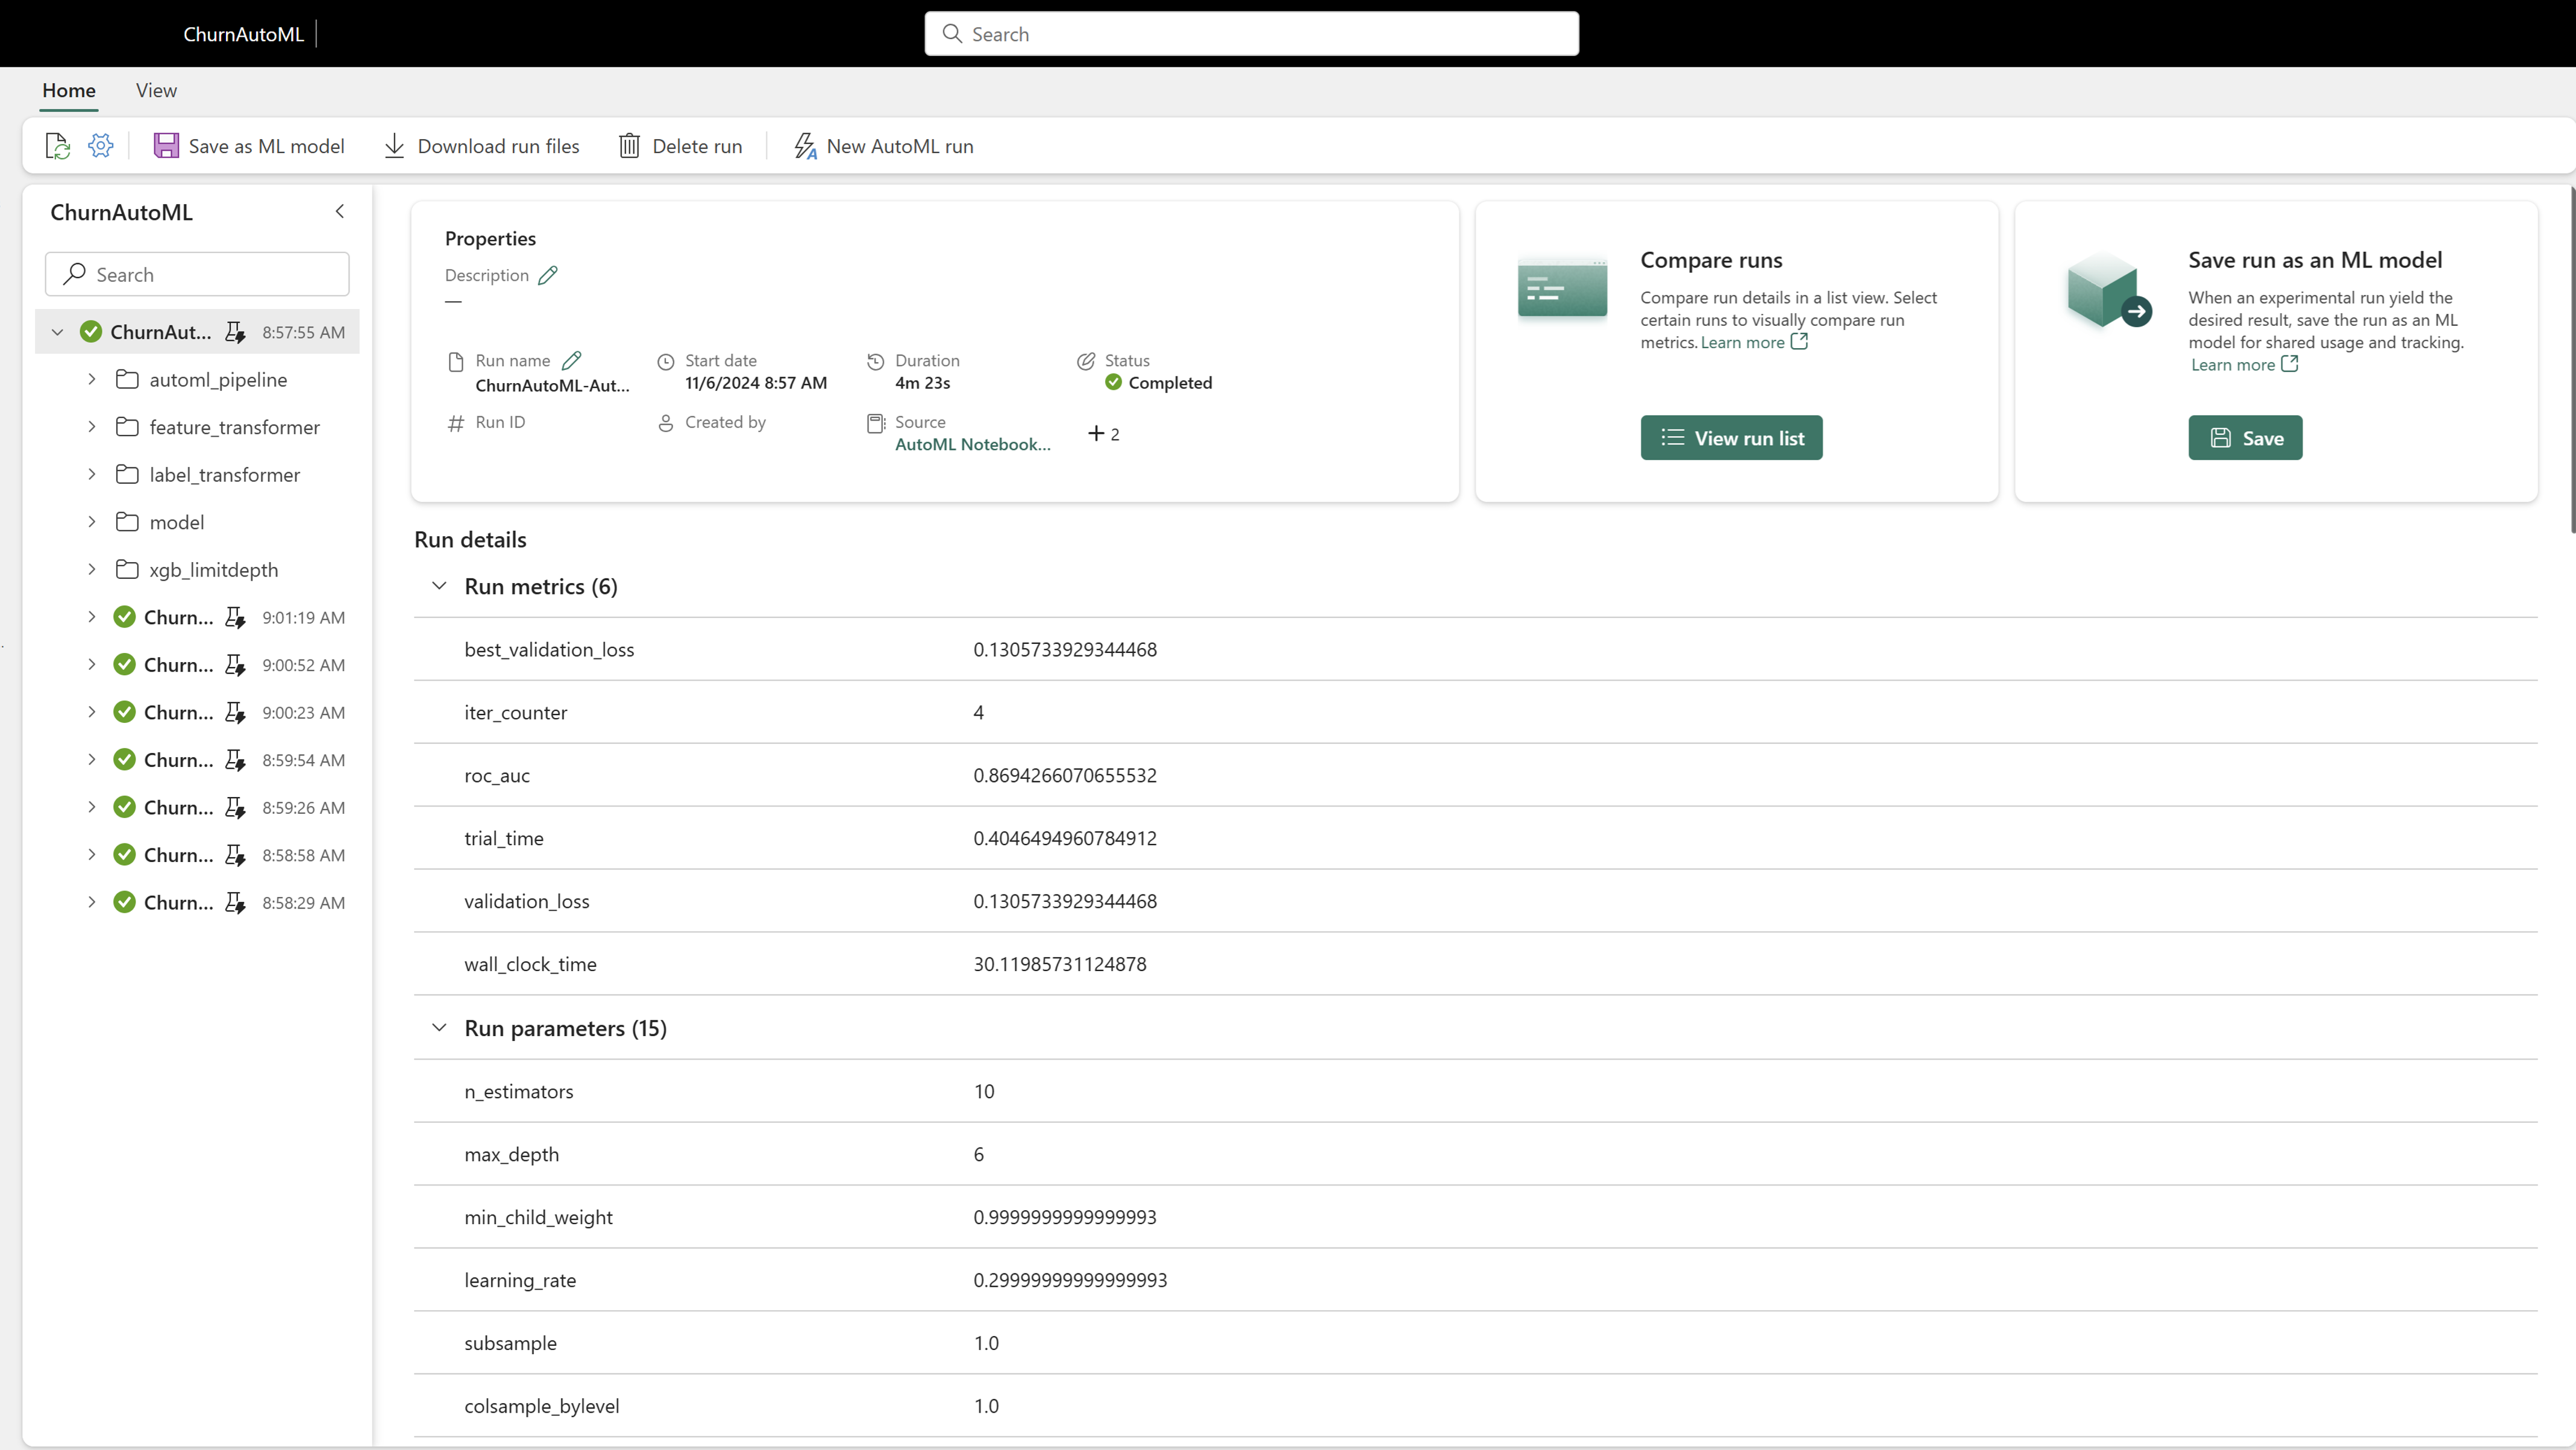The height and width of the screenshot is (1450, 2576).
Task: Click Download run files arrow icon
Action: pyautogui.click(x=394, y=146)
